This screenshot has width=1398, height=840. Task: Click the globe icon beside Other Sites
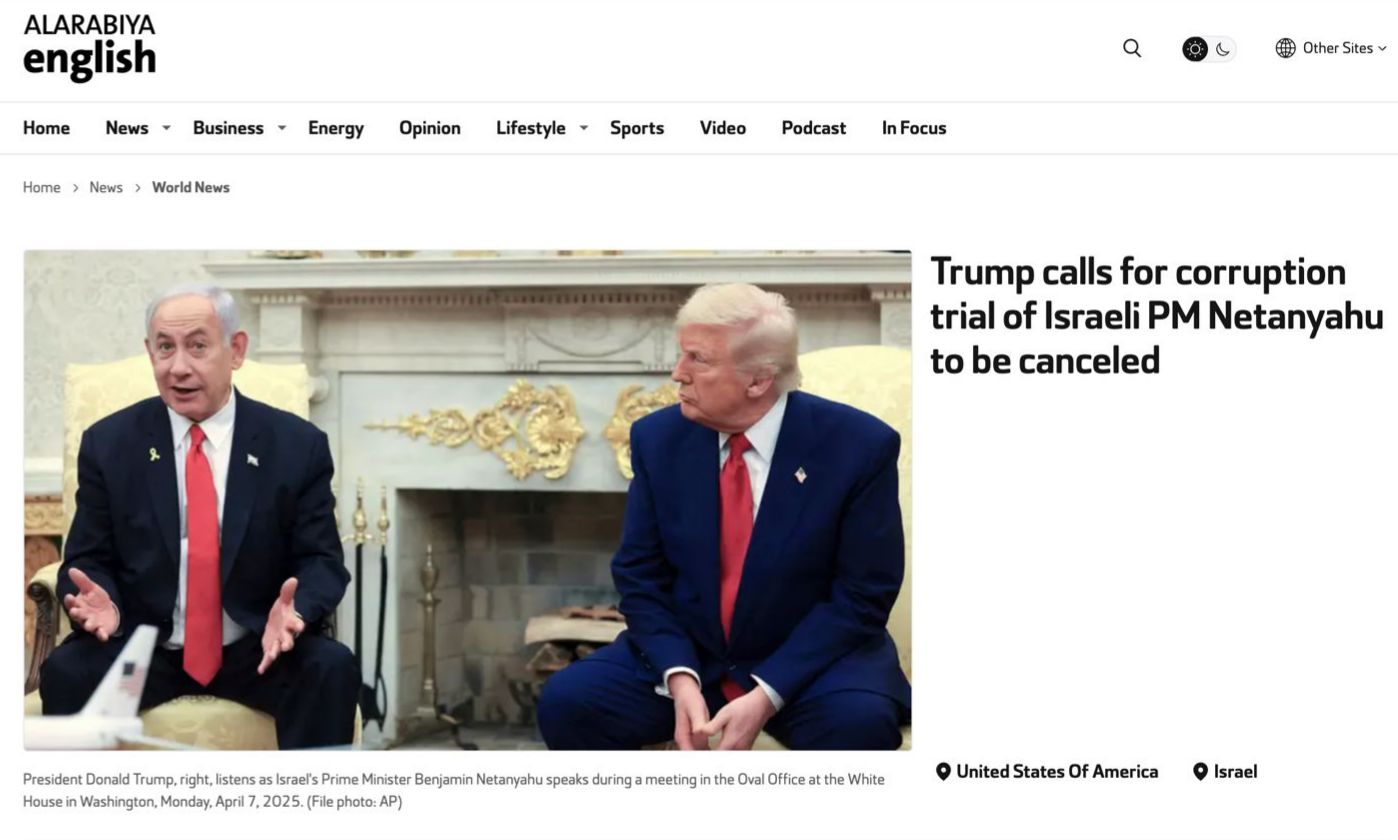pyautogui.click(x=1285, y=48)
